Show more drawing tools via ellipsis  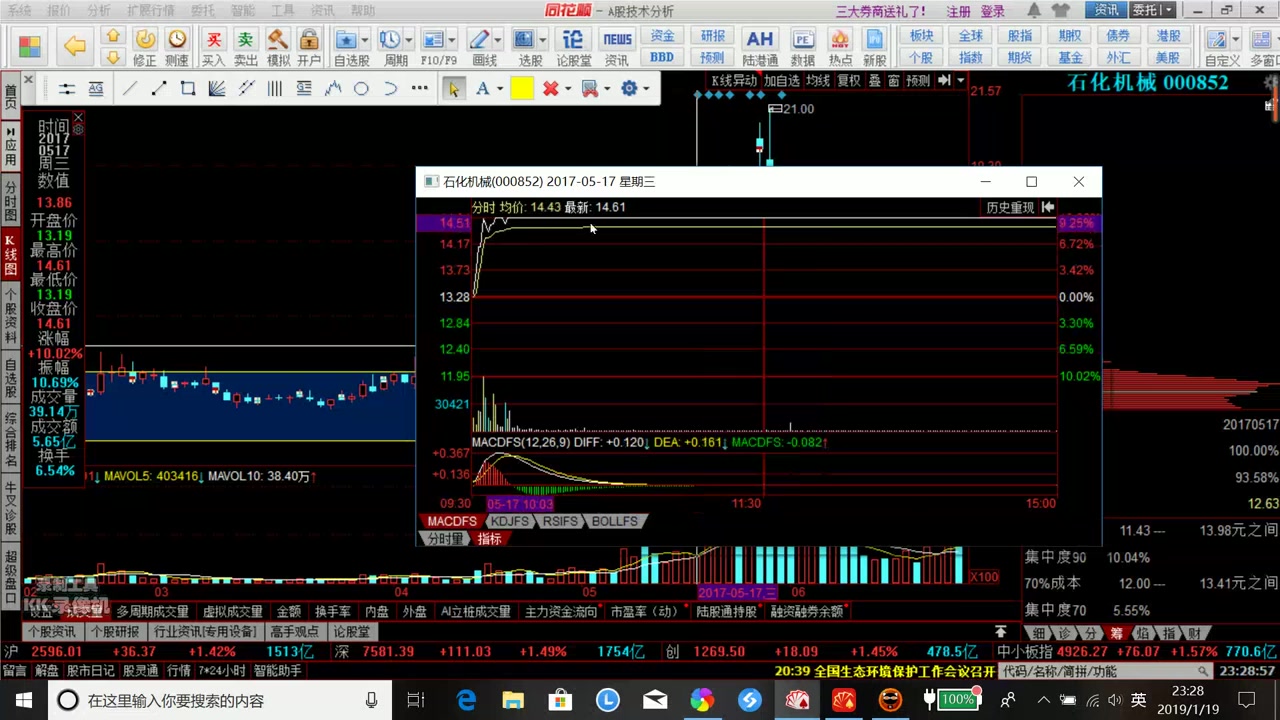[x=419, y=89]
